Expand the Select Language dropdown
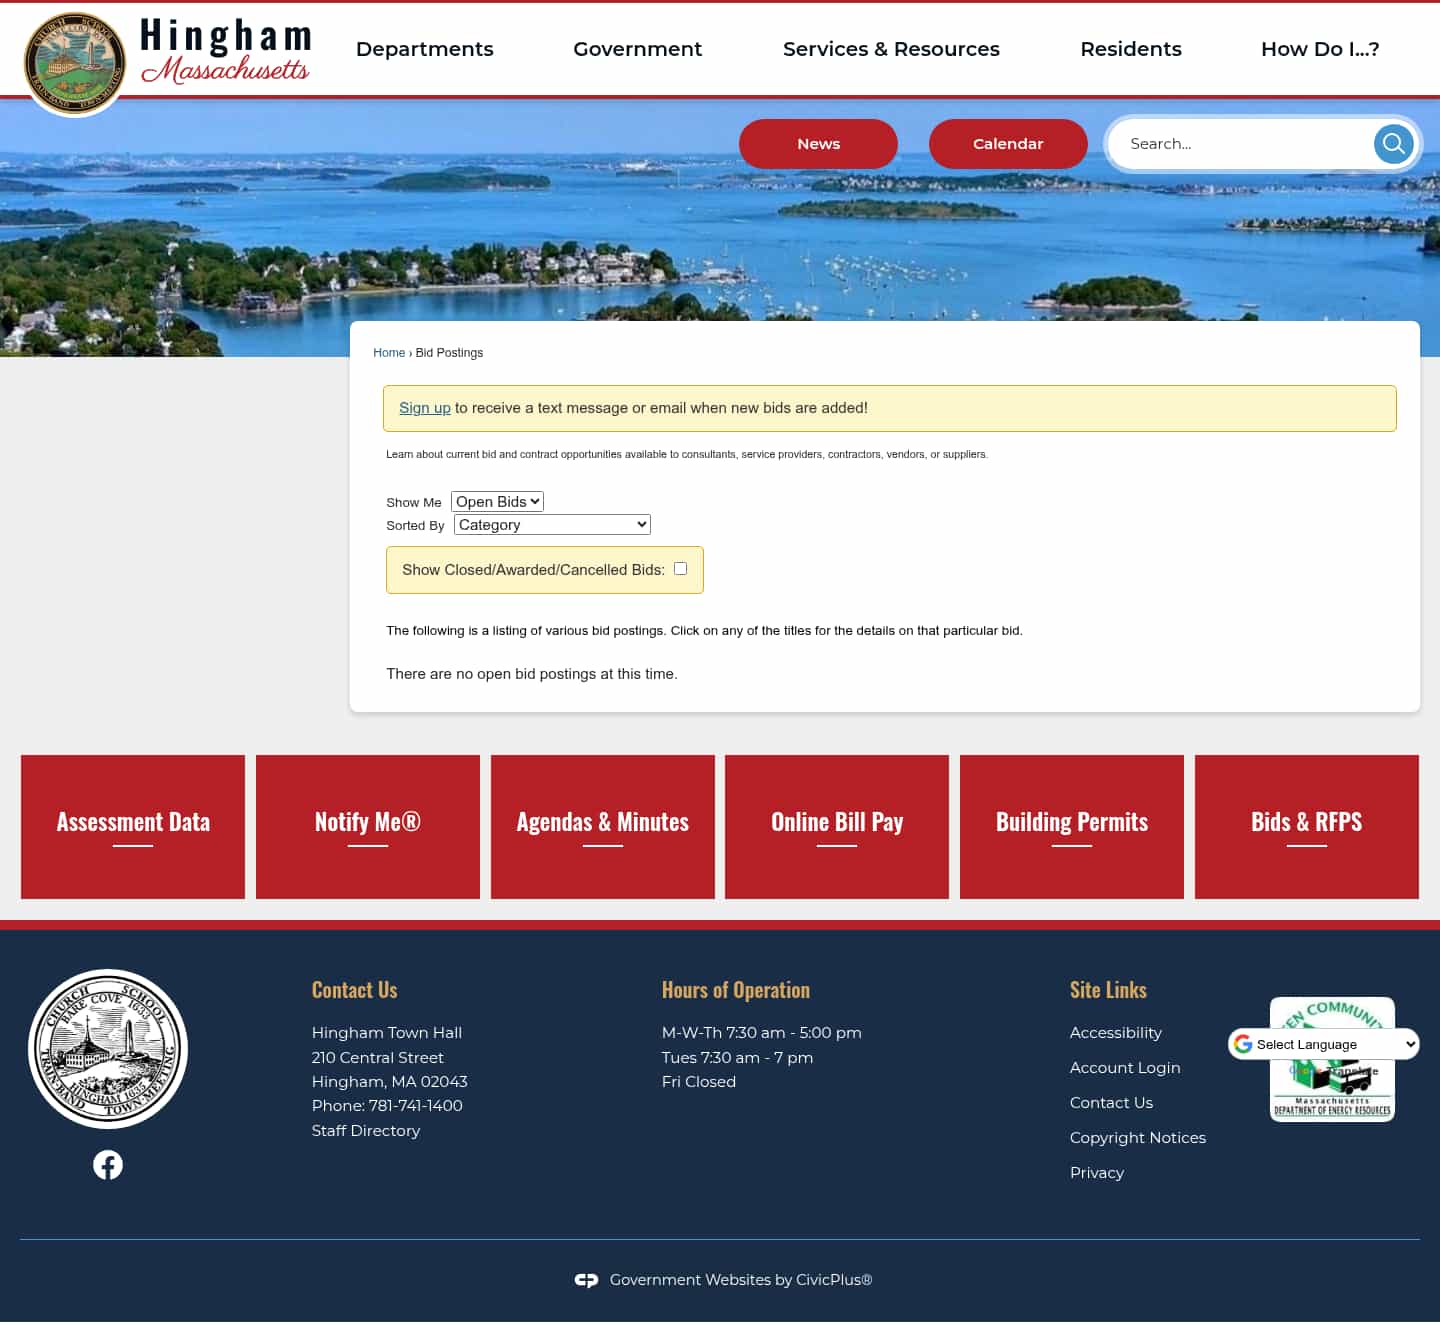Image resolution: width=1440 pixels, height=1325 pixels. pos(1322,1044)
